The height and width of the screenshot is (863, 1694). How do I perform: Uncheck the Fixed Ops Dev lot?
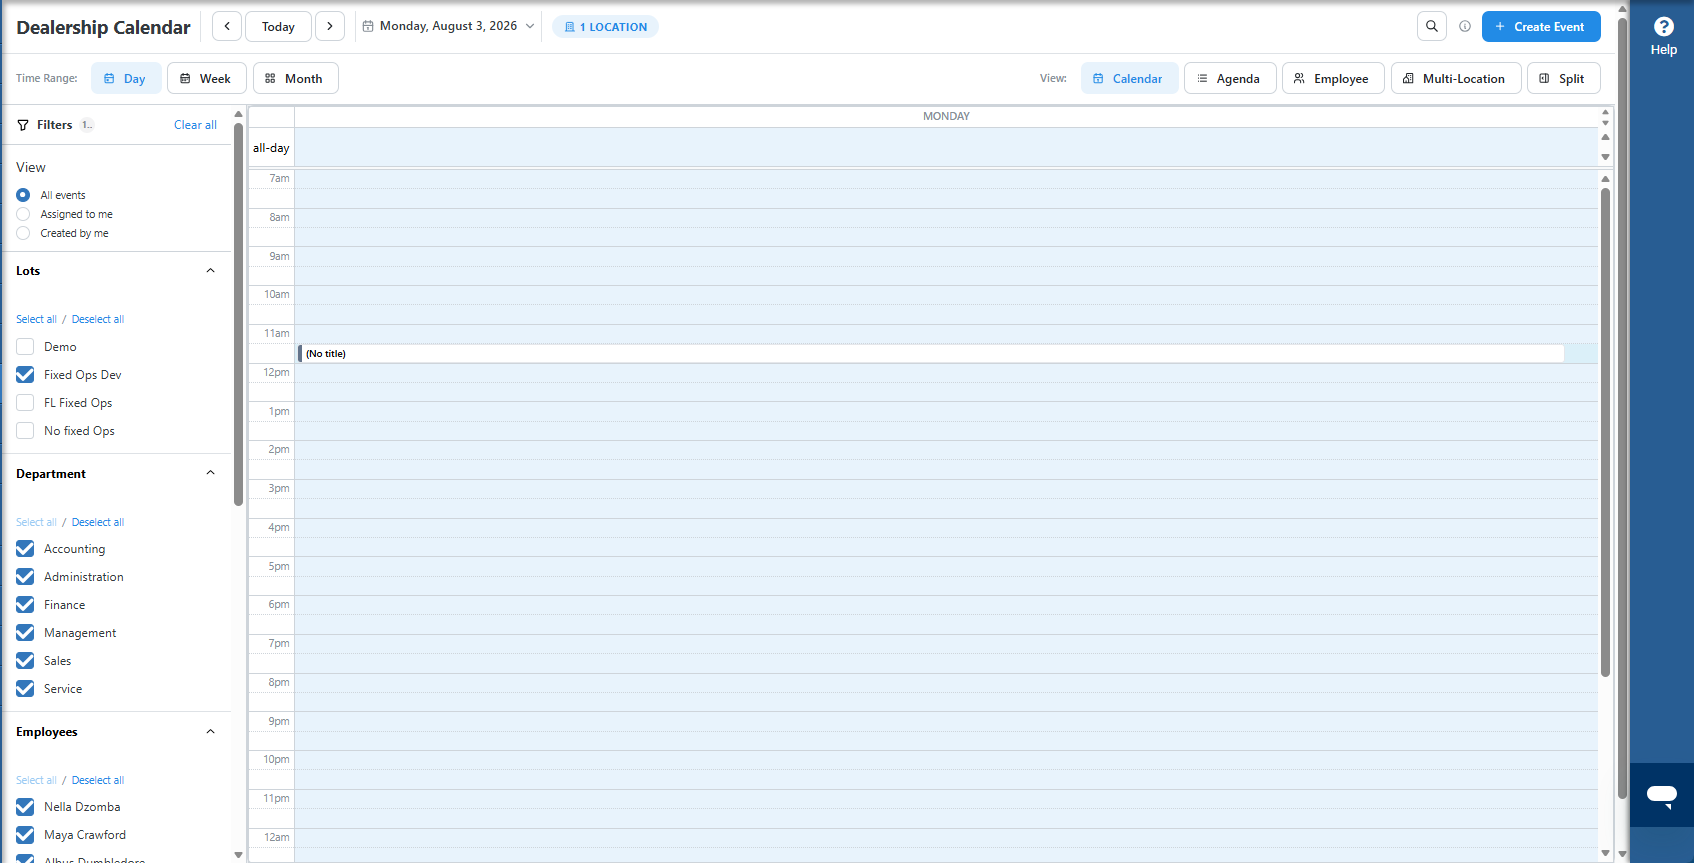click(25, 375)
